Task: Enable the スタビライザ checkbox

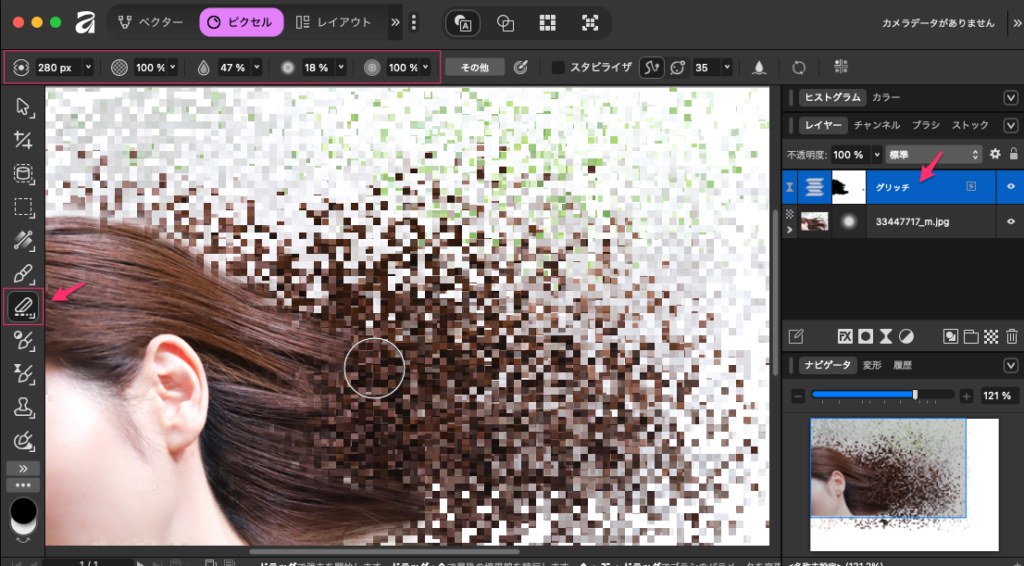Action: click(x=559, y=68)
